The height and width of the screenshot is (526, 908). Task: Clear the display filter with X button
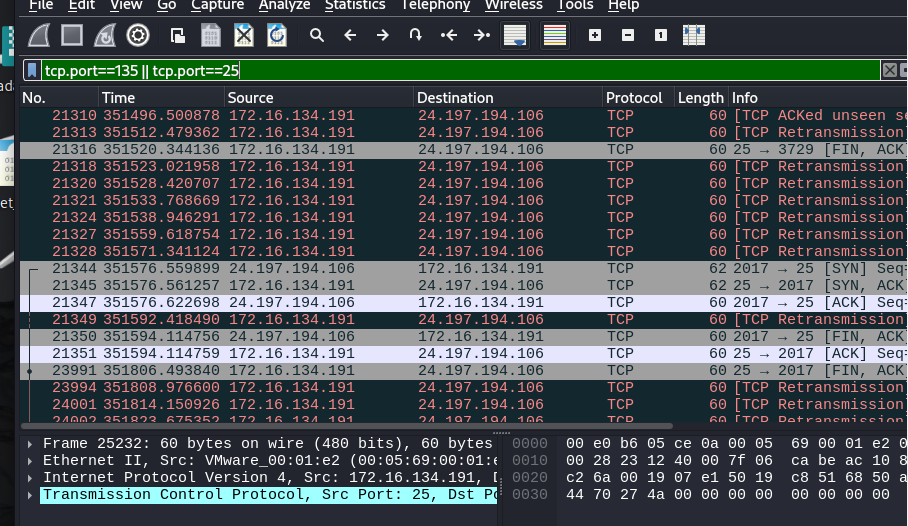pyautogui.click(x=889, y=70)
